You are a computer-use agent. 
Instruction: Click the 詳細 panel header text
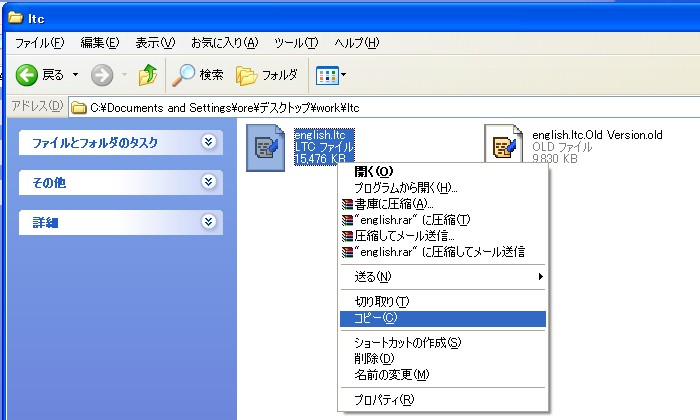(45, 222)
